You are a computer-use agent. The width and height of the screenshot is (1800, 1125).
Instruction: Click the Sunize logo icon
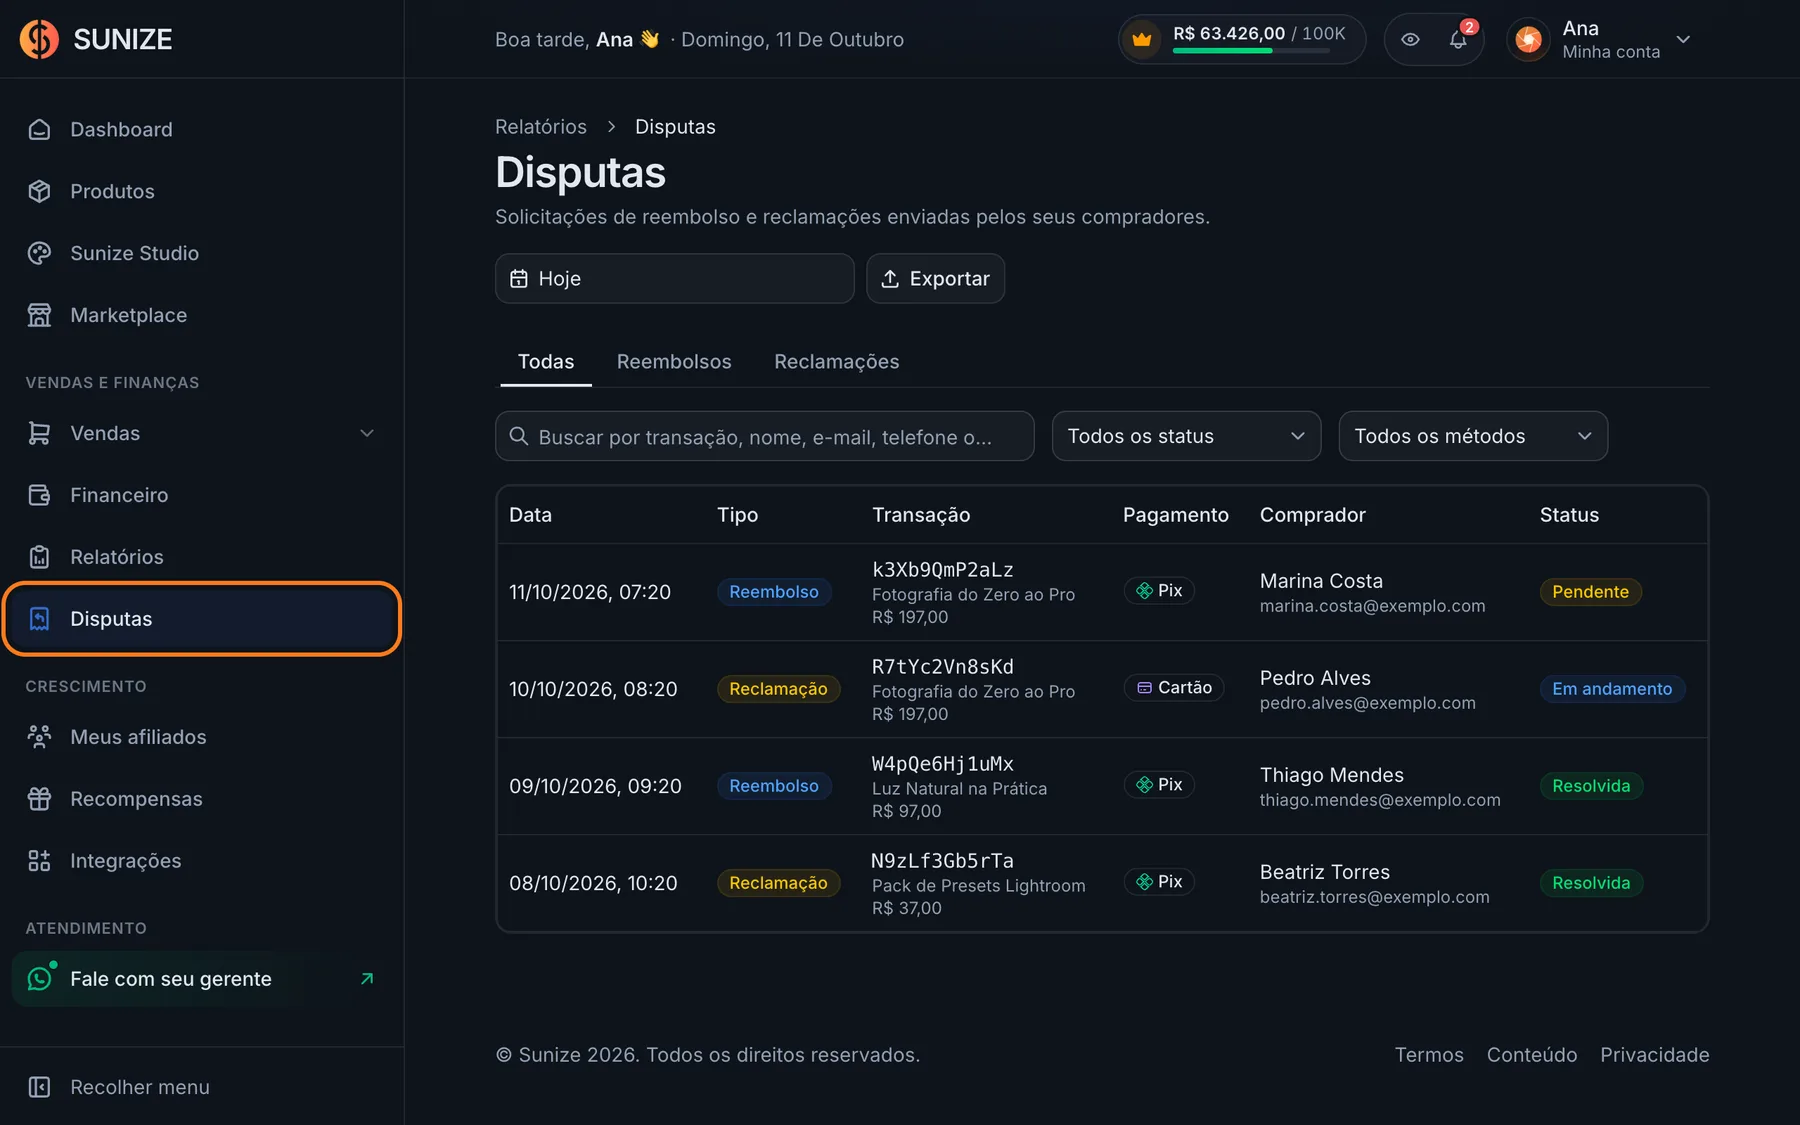coord(39,39)
